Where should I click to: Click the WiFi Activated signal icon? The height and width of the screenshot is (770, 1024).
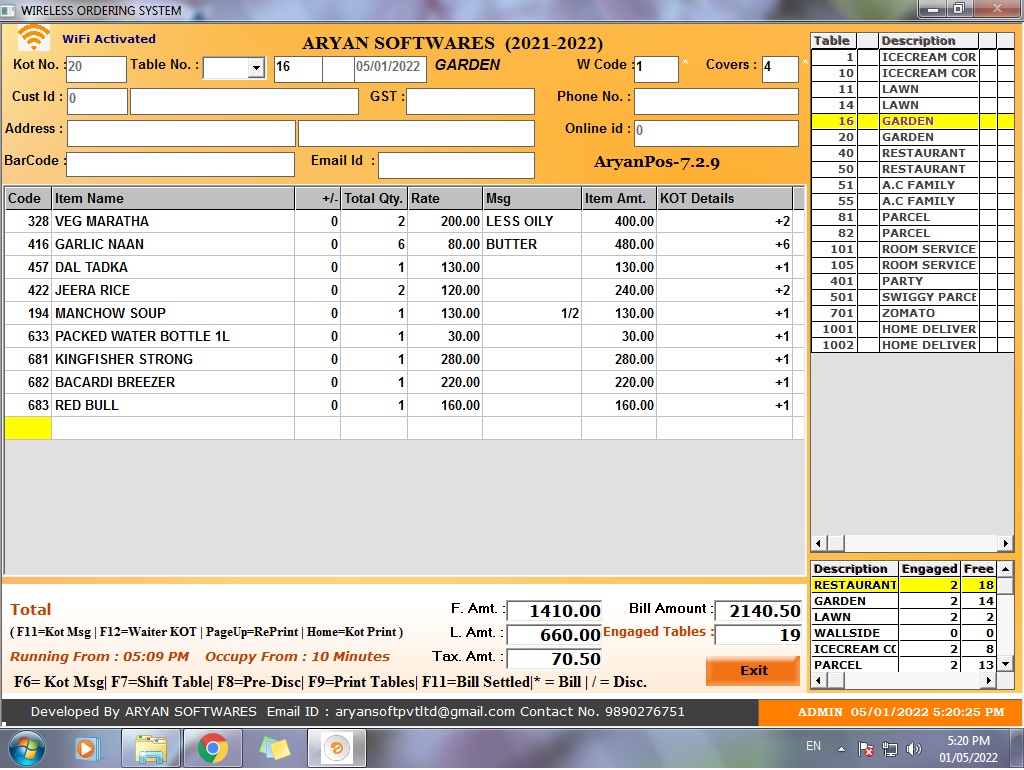[33, 38]
